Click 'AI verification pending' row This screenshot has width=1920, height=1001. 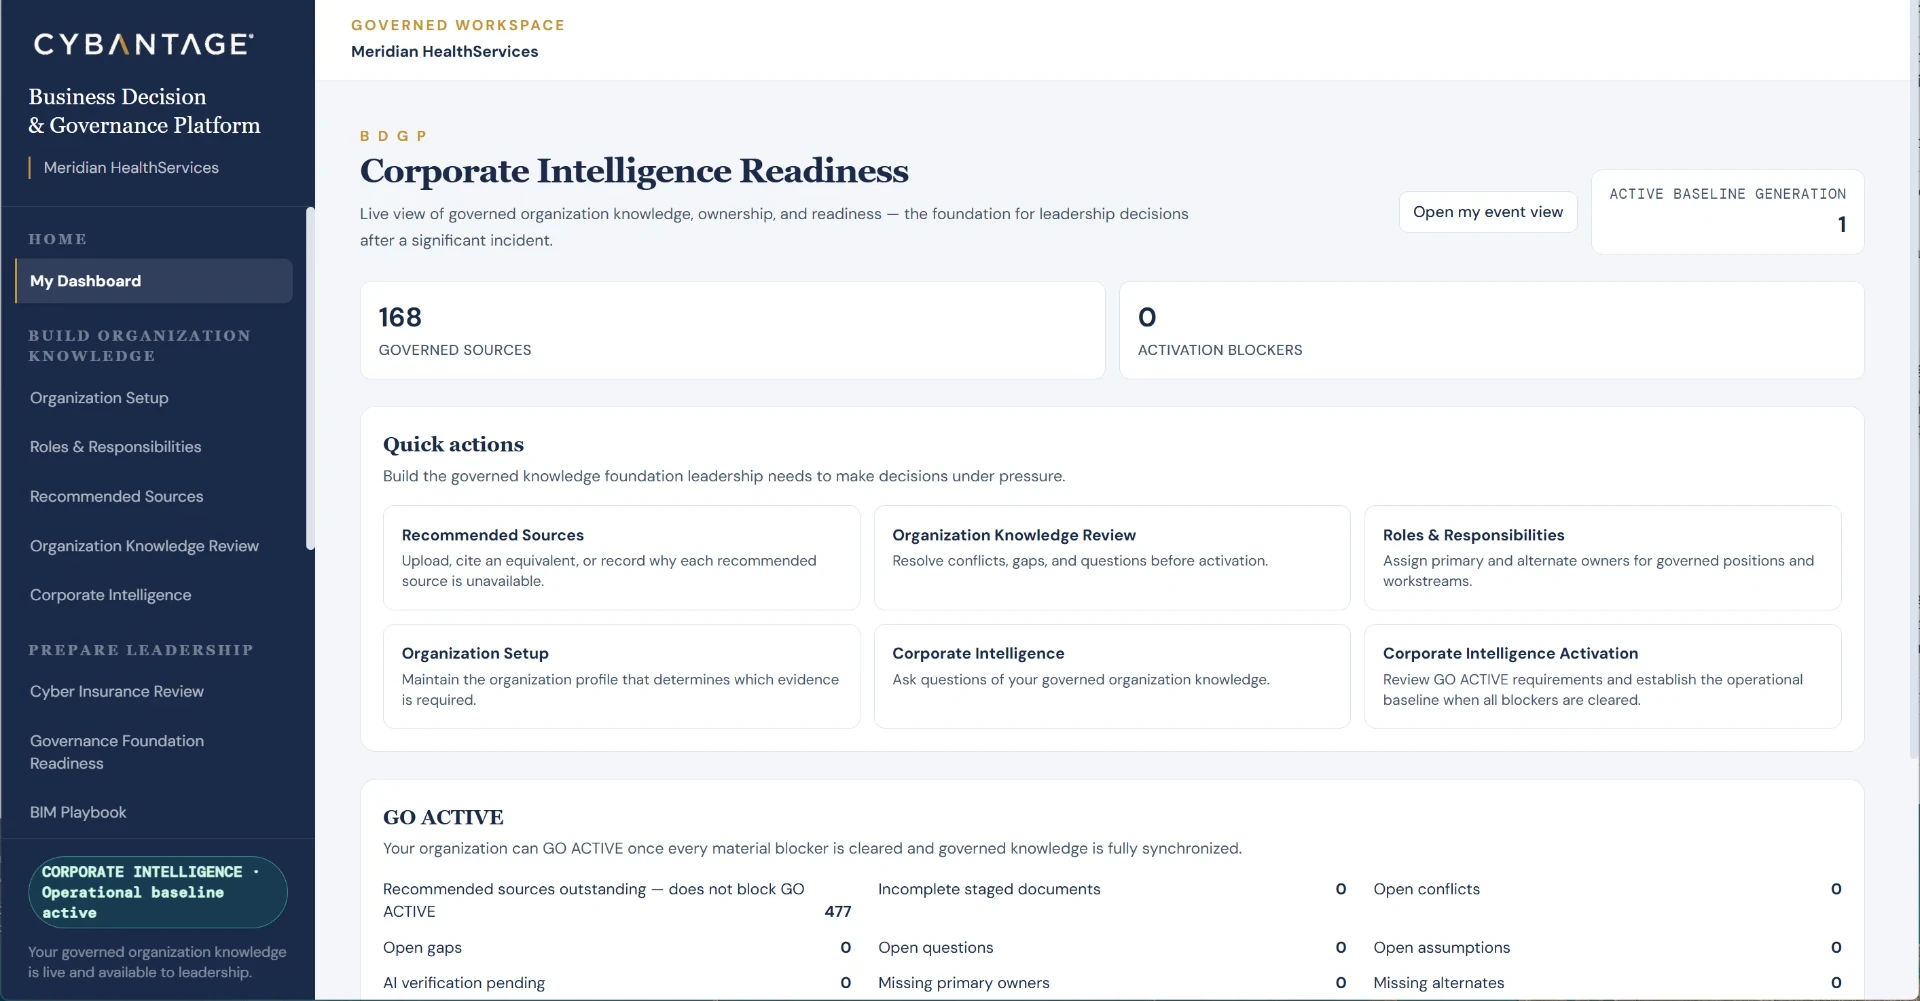[x=617, y=983]
